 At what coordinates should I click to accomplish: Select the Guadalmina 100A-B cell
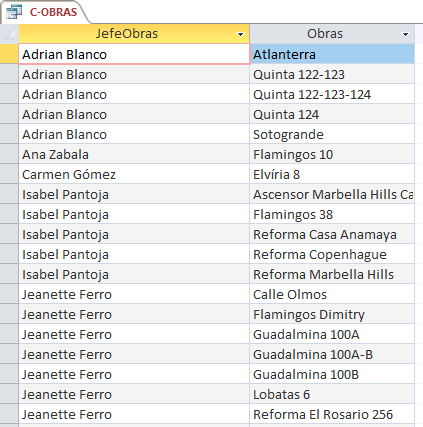coord(332,354)
